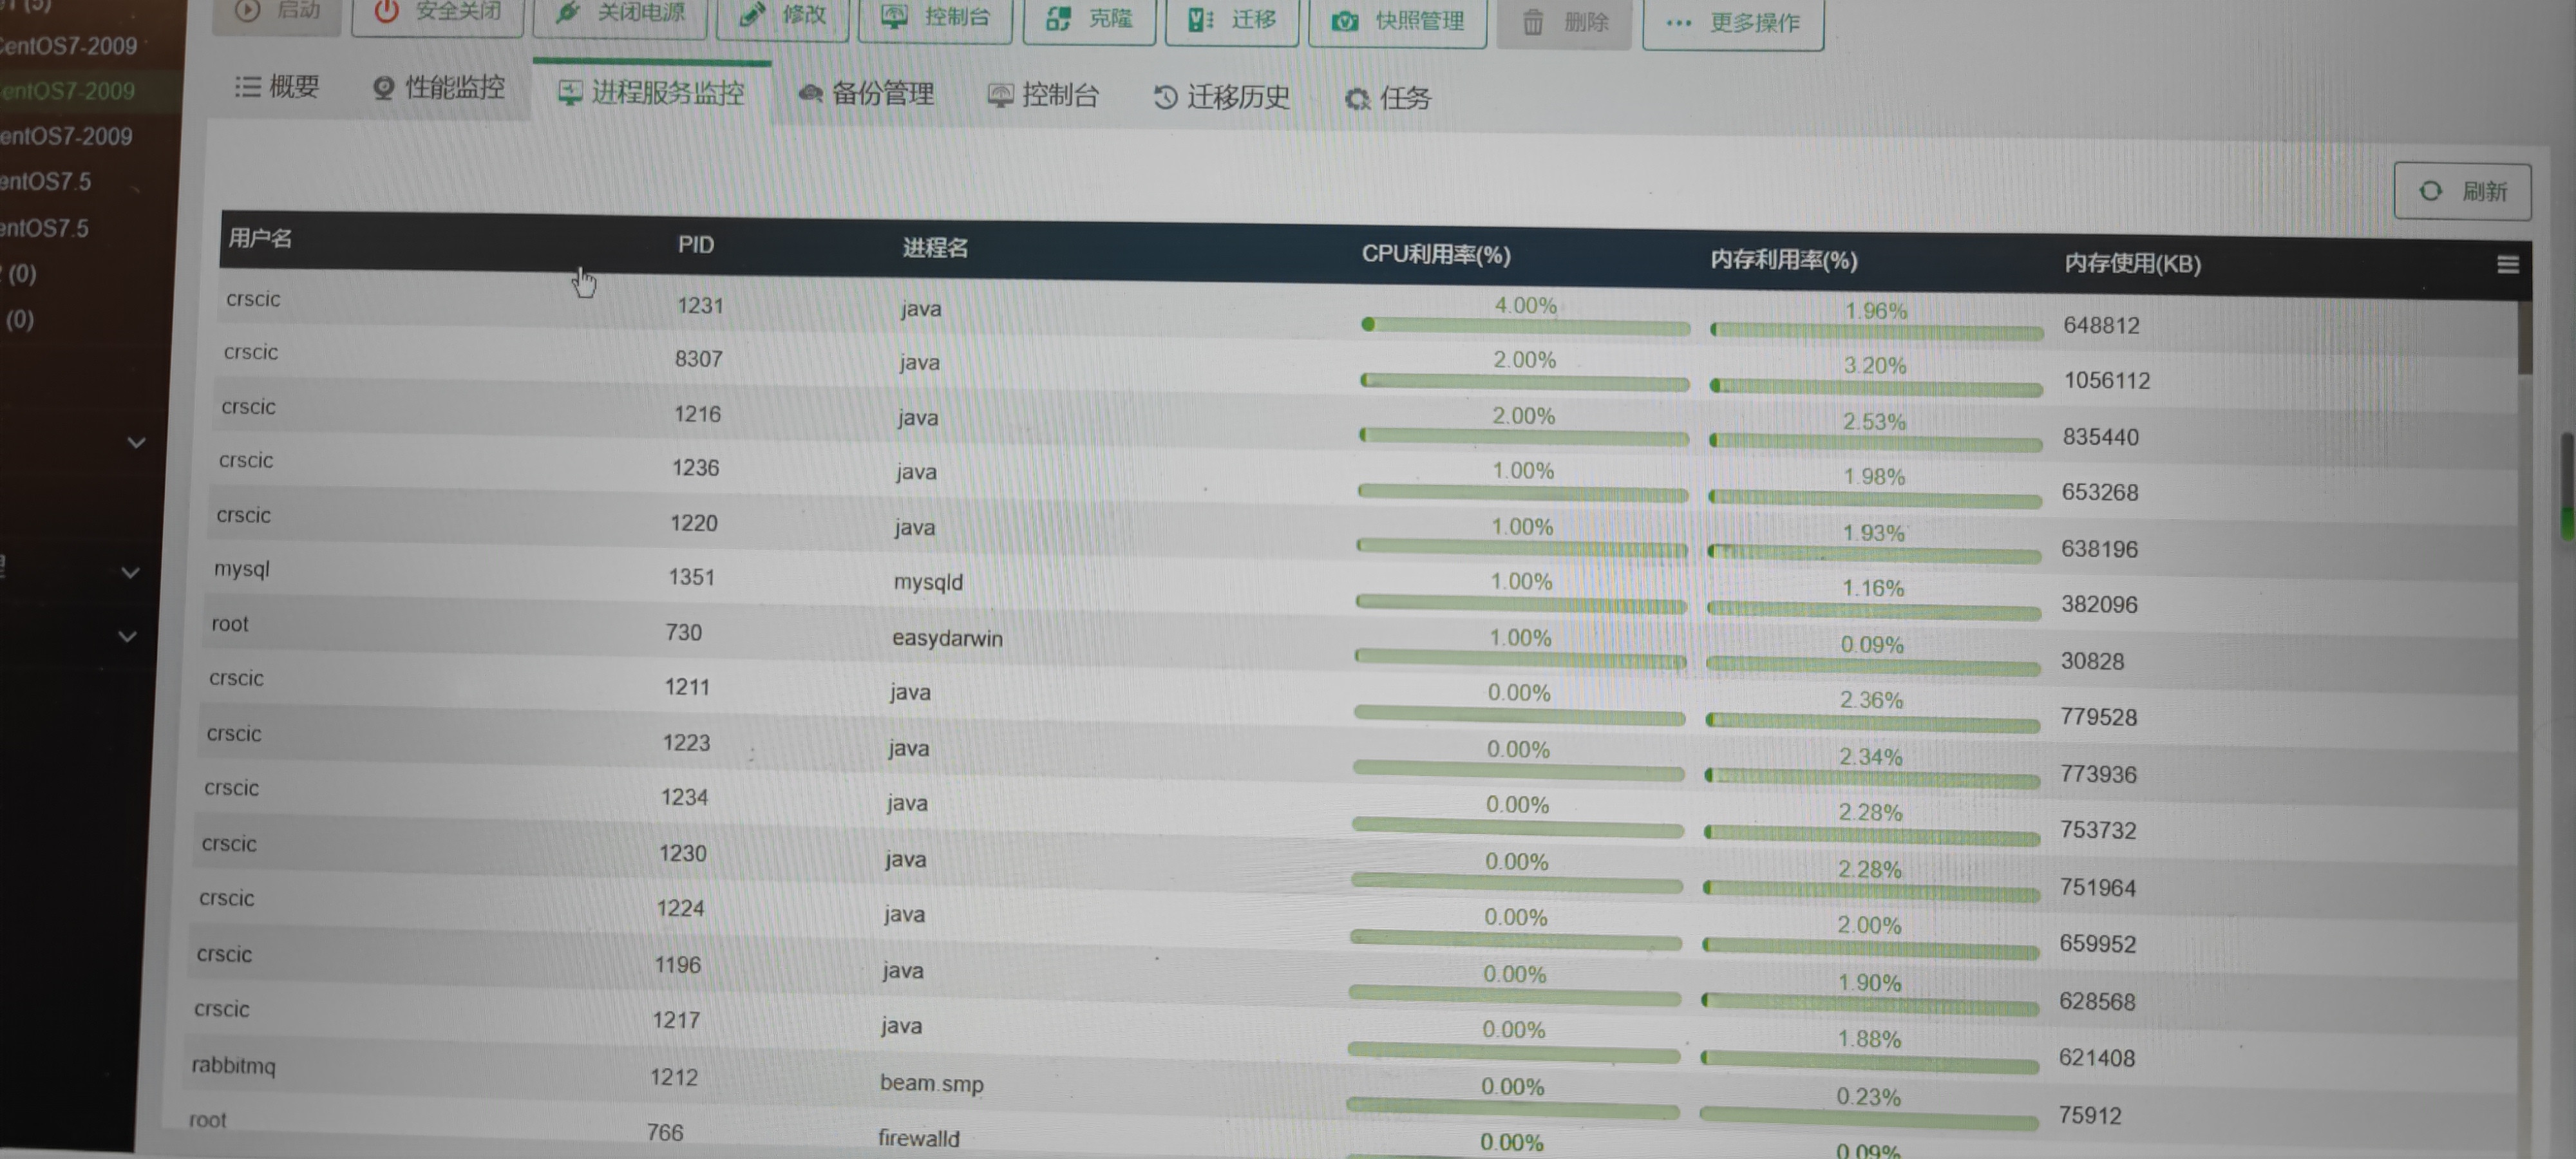Click the 克隆 clone icon button

1089,19
